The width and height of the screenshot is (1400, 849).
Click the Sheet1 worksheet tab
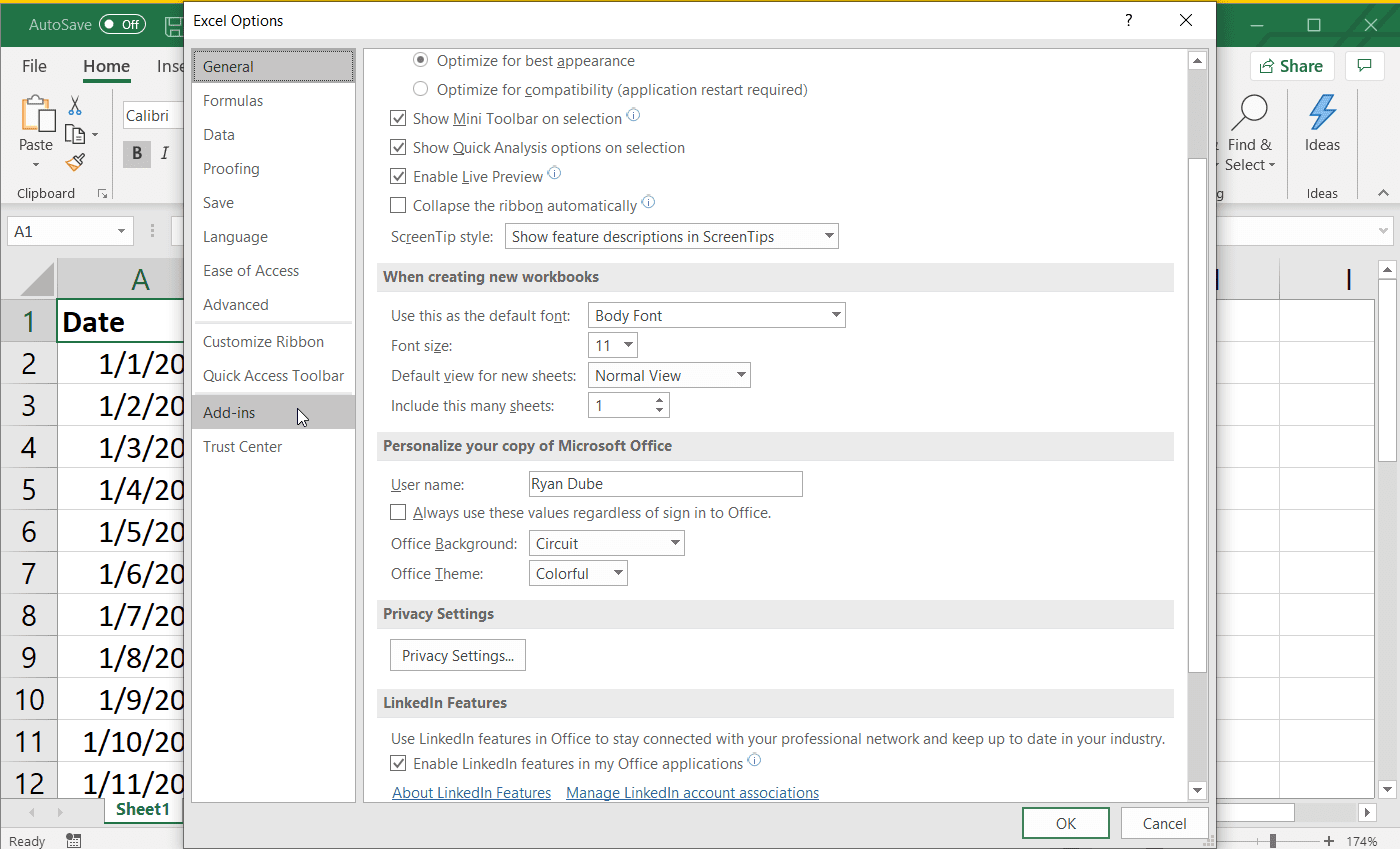coord(143,810)
